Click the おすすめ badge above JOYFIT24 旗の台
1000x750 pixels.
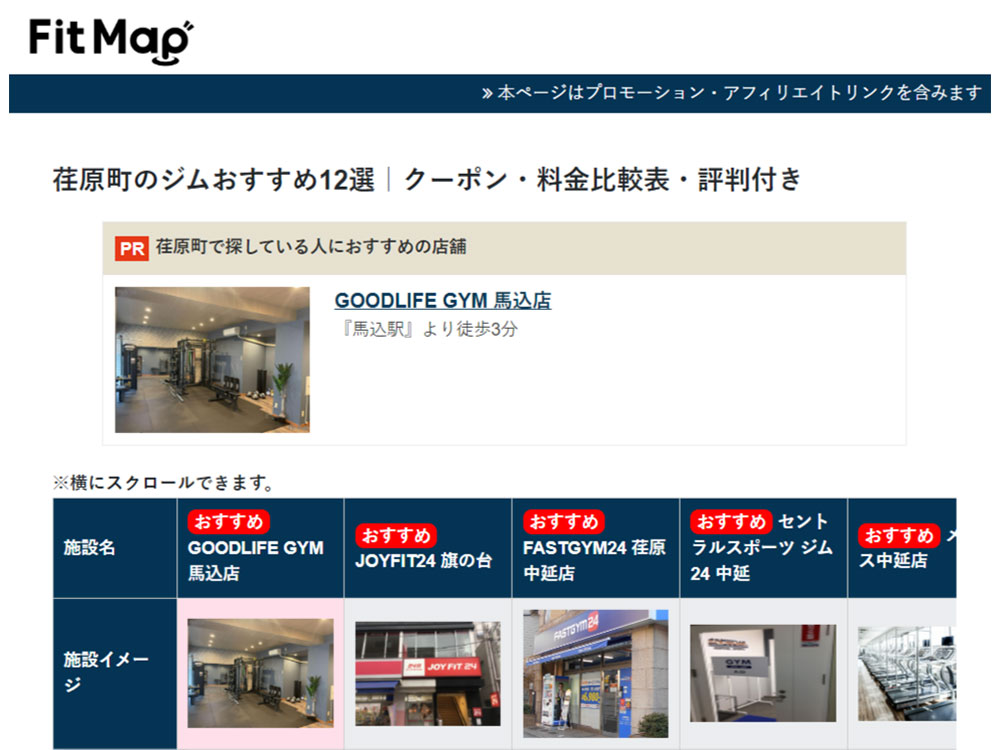tap(396, 534)
